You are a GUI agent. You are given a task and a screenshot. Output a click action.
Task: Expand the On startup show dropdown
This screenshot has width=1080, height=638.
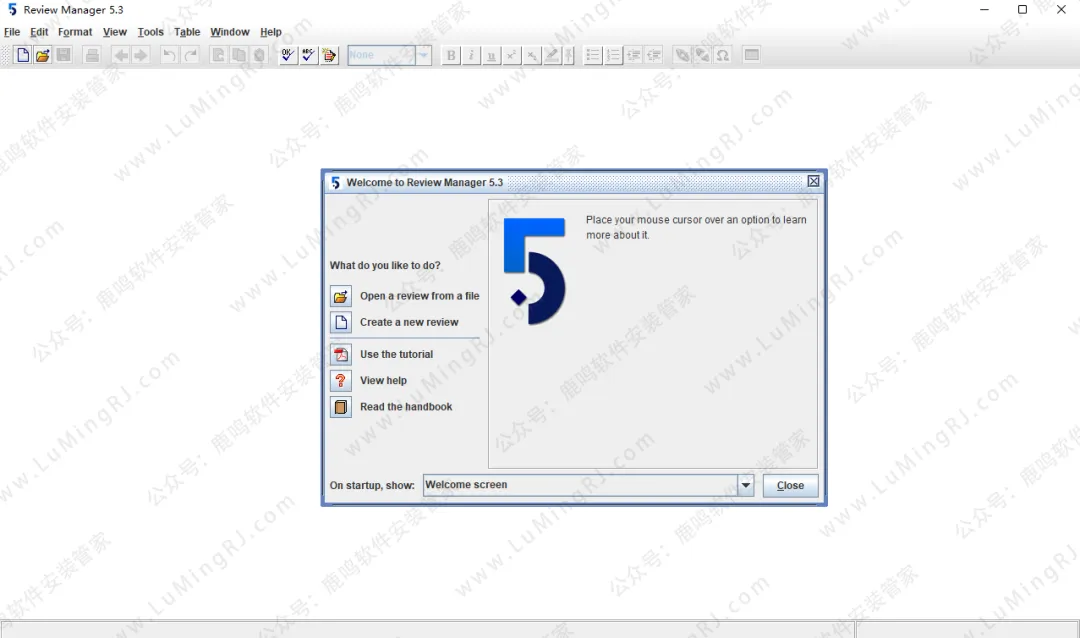(745, 486)
